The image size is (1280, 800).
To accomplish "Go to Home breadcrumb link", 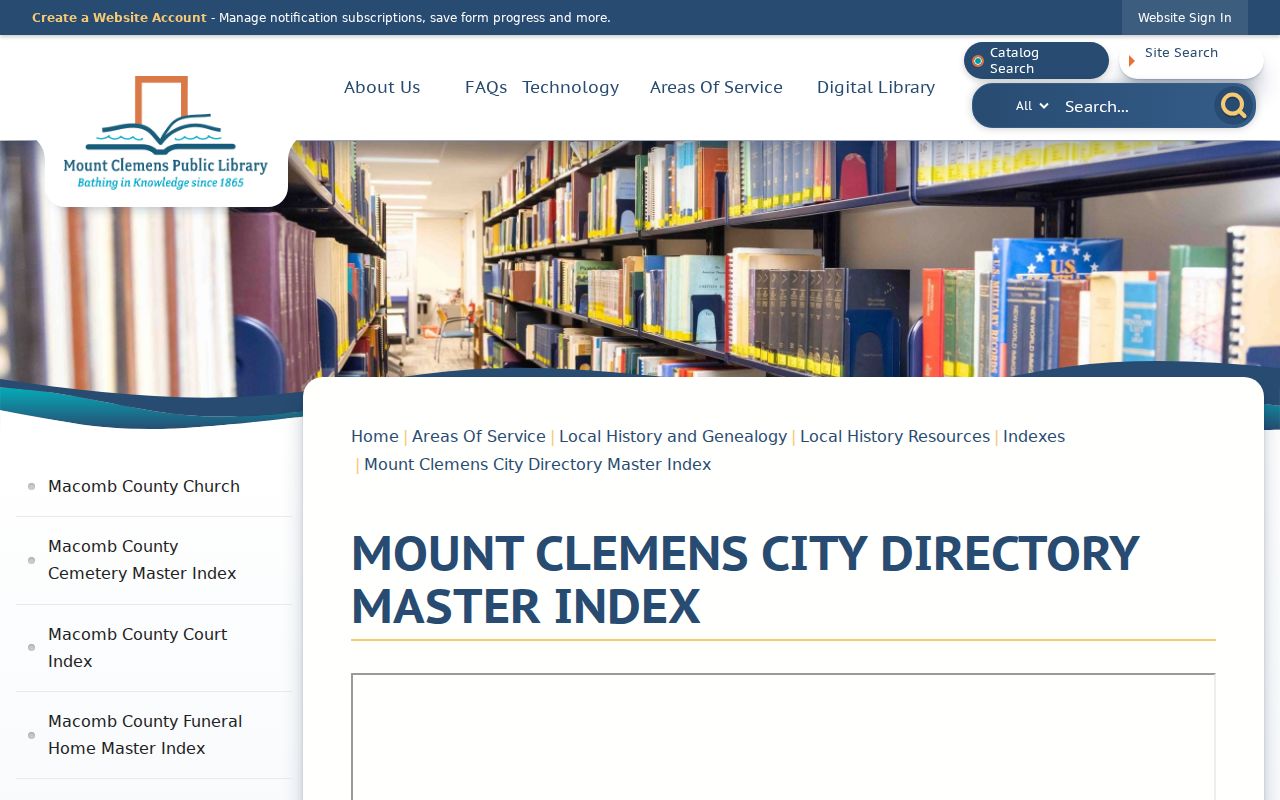I will pos(375,436).
